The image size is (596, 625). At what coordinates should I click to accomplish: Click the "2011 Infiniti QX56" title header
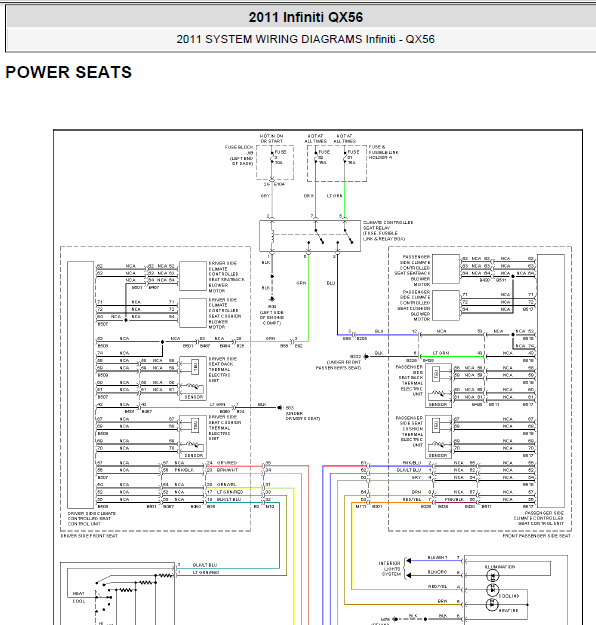[306, 18]
